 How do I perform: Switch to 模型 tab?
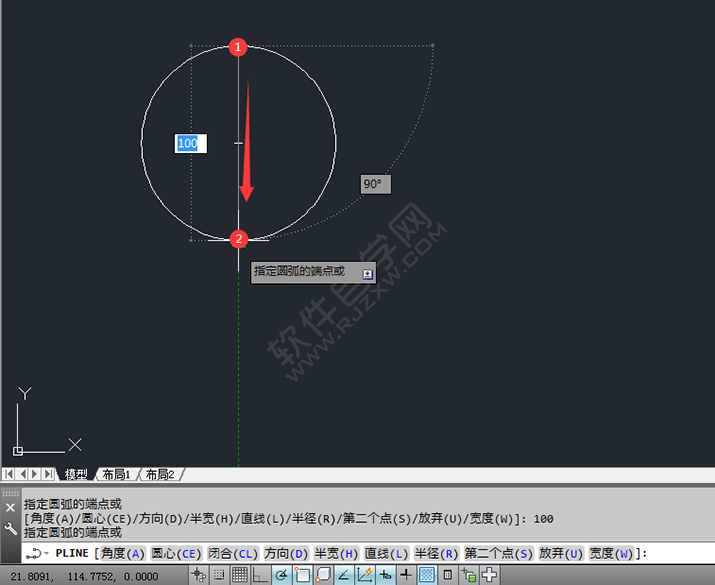(x=76, y=475)
